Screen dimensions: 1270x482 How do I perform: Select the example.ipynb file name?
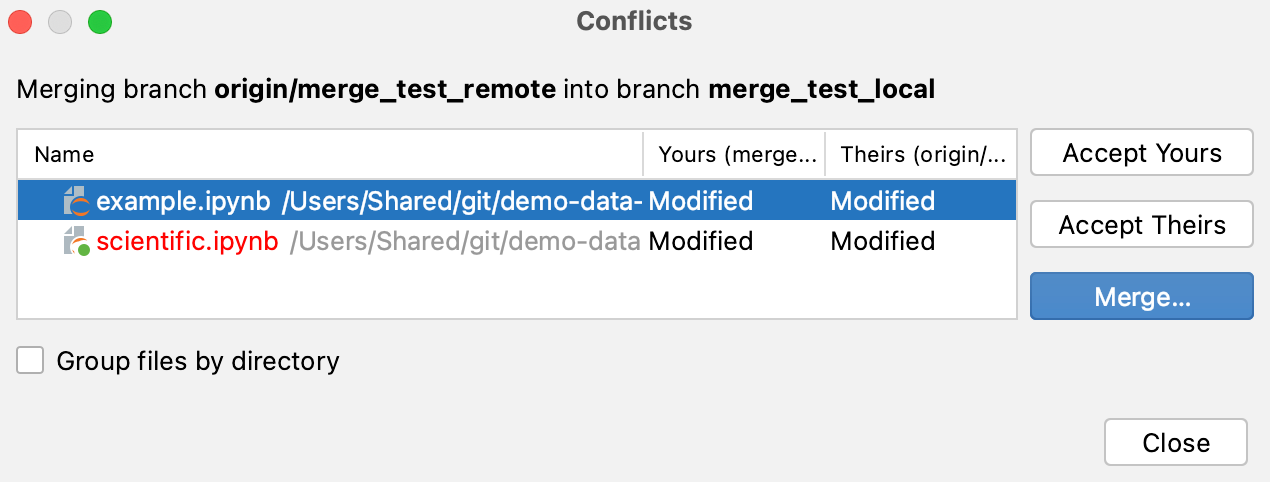click(x=183, y=202)
